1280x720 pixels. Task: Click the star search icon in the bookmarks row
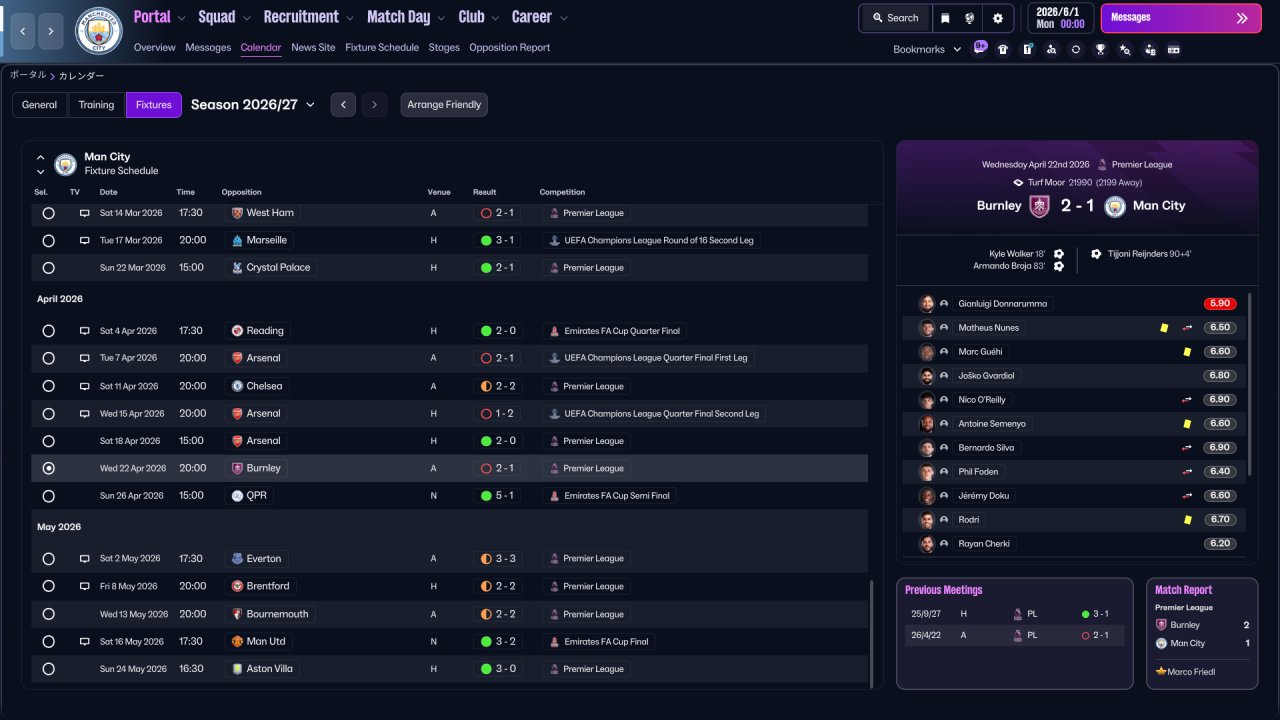[1125, 49]
